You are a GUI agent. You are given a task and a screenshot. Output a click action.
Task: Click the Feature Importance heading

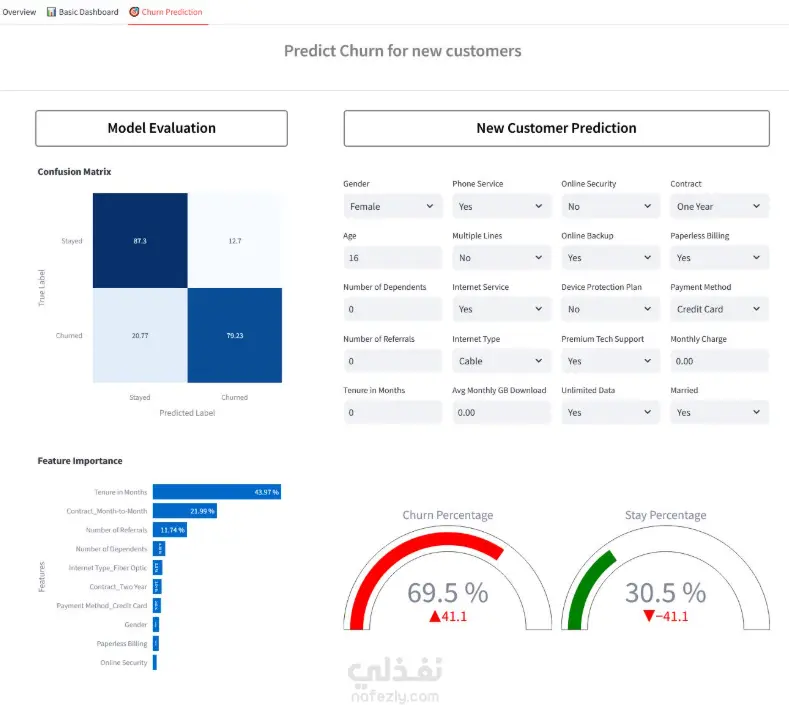pyautogui.click(x=80, y=461)
